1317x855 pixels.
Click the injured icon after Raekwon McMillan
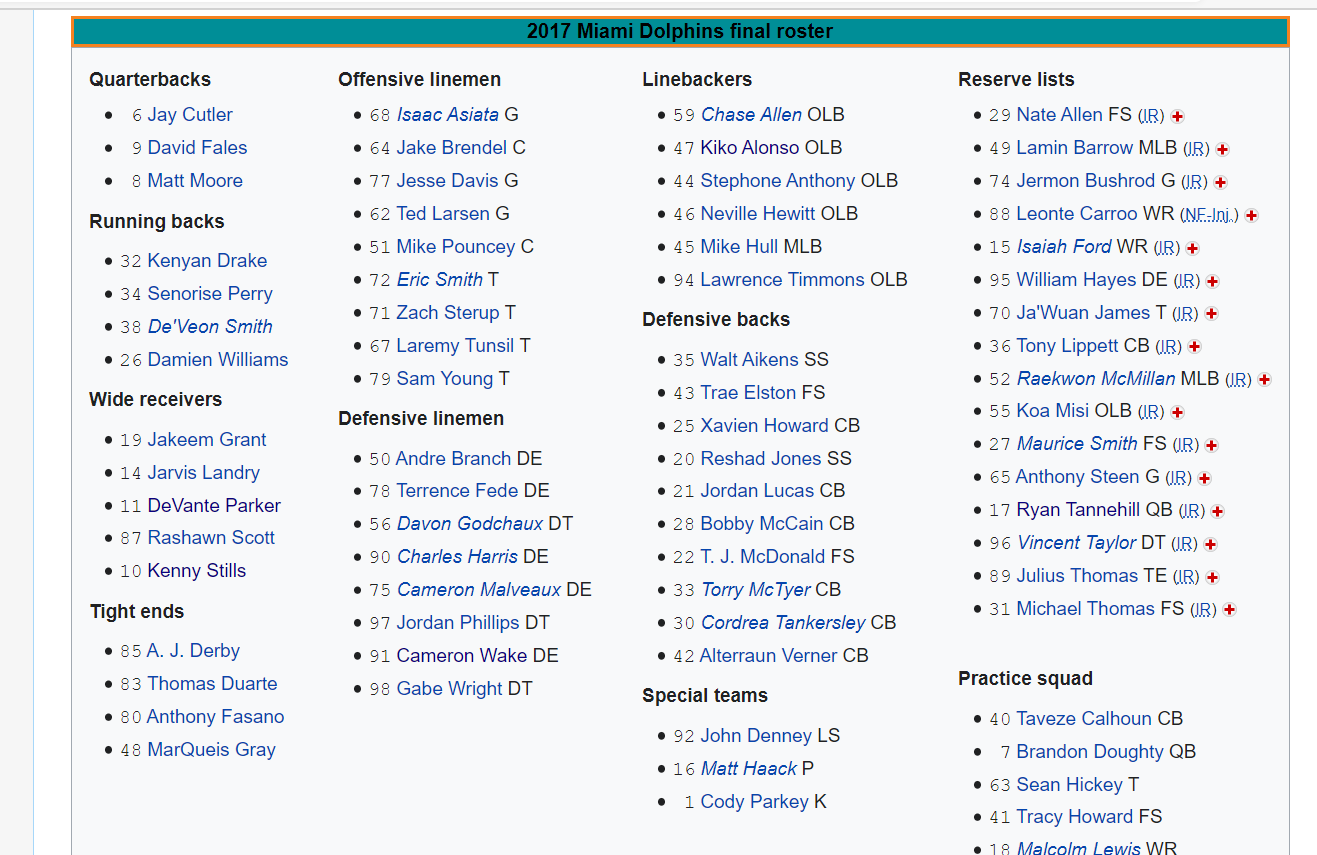pyautogui.click(x=1264, y=380)
